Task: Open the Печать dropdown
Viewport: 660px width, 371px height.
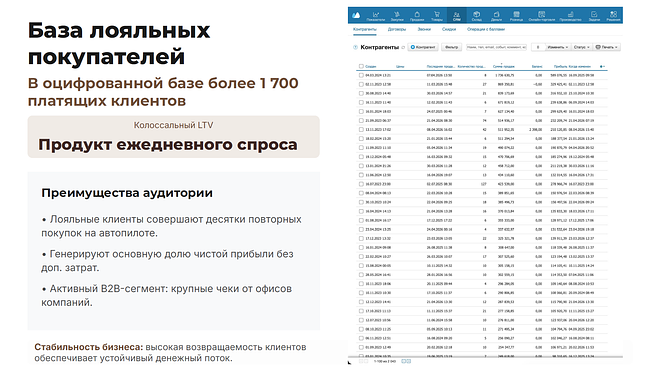Action: 607,47
